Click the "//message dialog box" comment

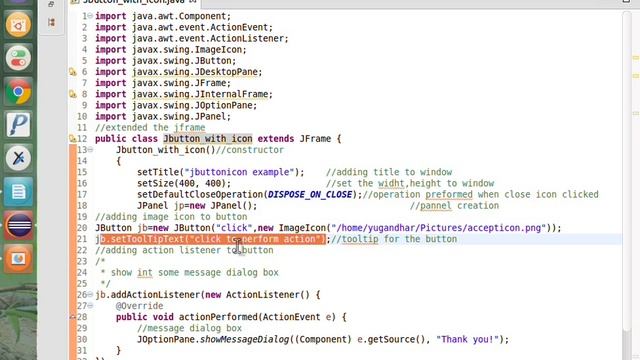[x=189, y=328]
